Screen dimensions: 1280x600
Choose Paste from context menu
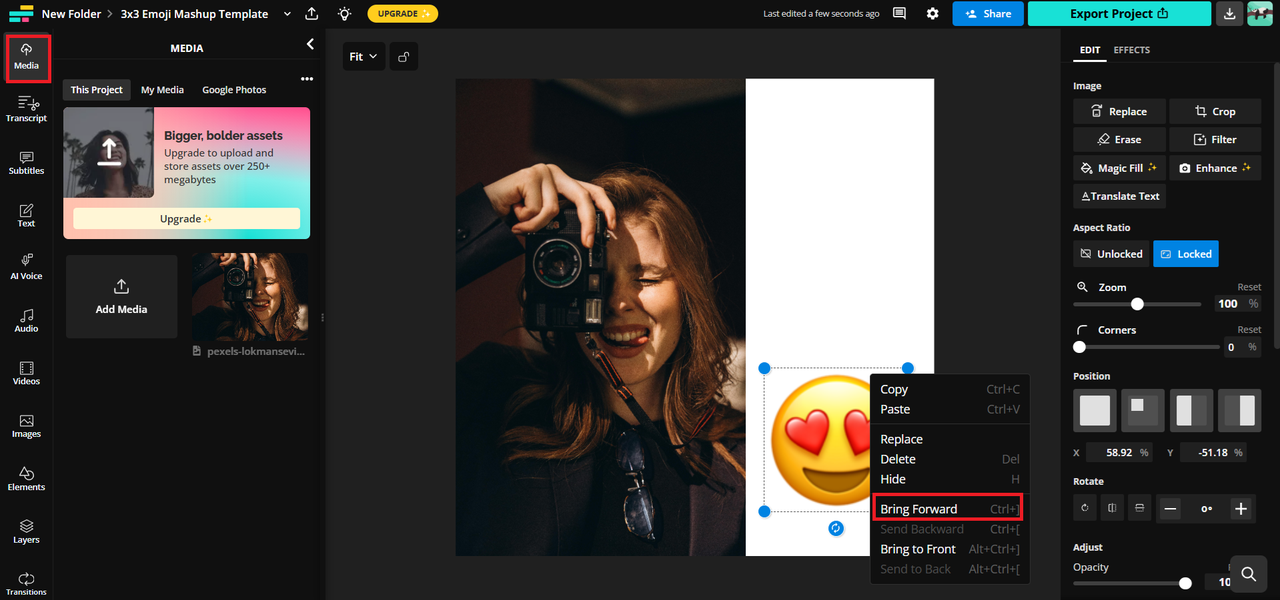coord(950,409)
